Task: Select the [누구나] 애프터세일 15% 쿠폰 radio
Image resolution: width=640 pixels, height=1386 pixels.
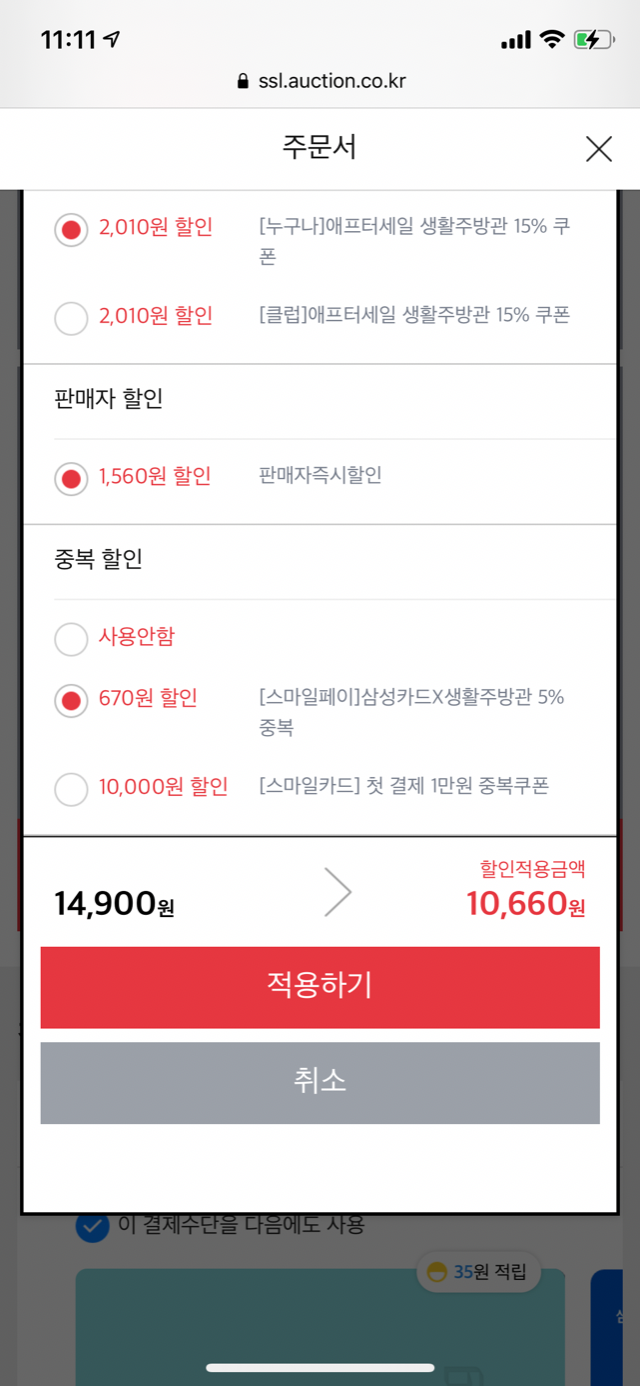Action: (x=71, y=229)
